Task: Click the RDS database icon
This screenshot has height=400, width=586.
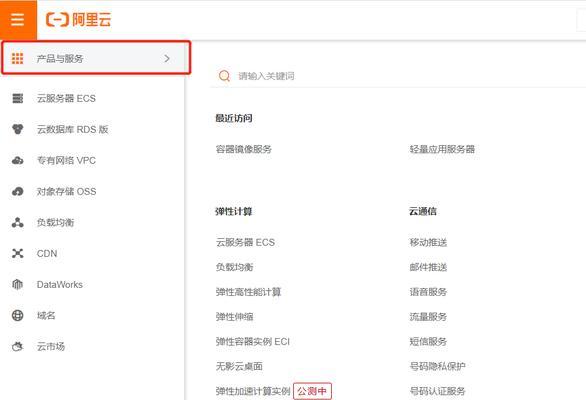Action: 18,129
